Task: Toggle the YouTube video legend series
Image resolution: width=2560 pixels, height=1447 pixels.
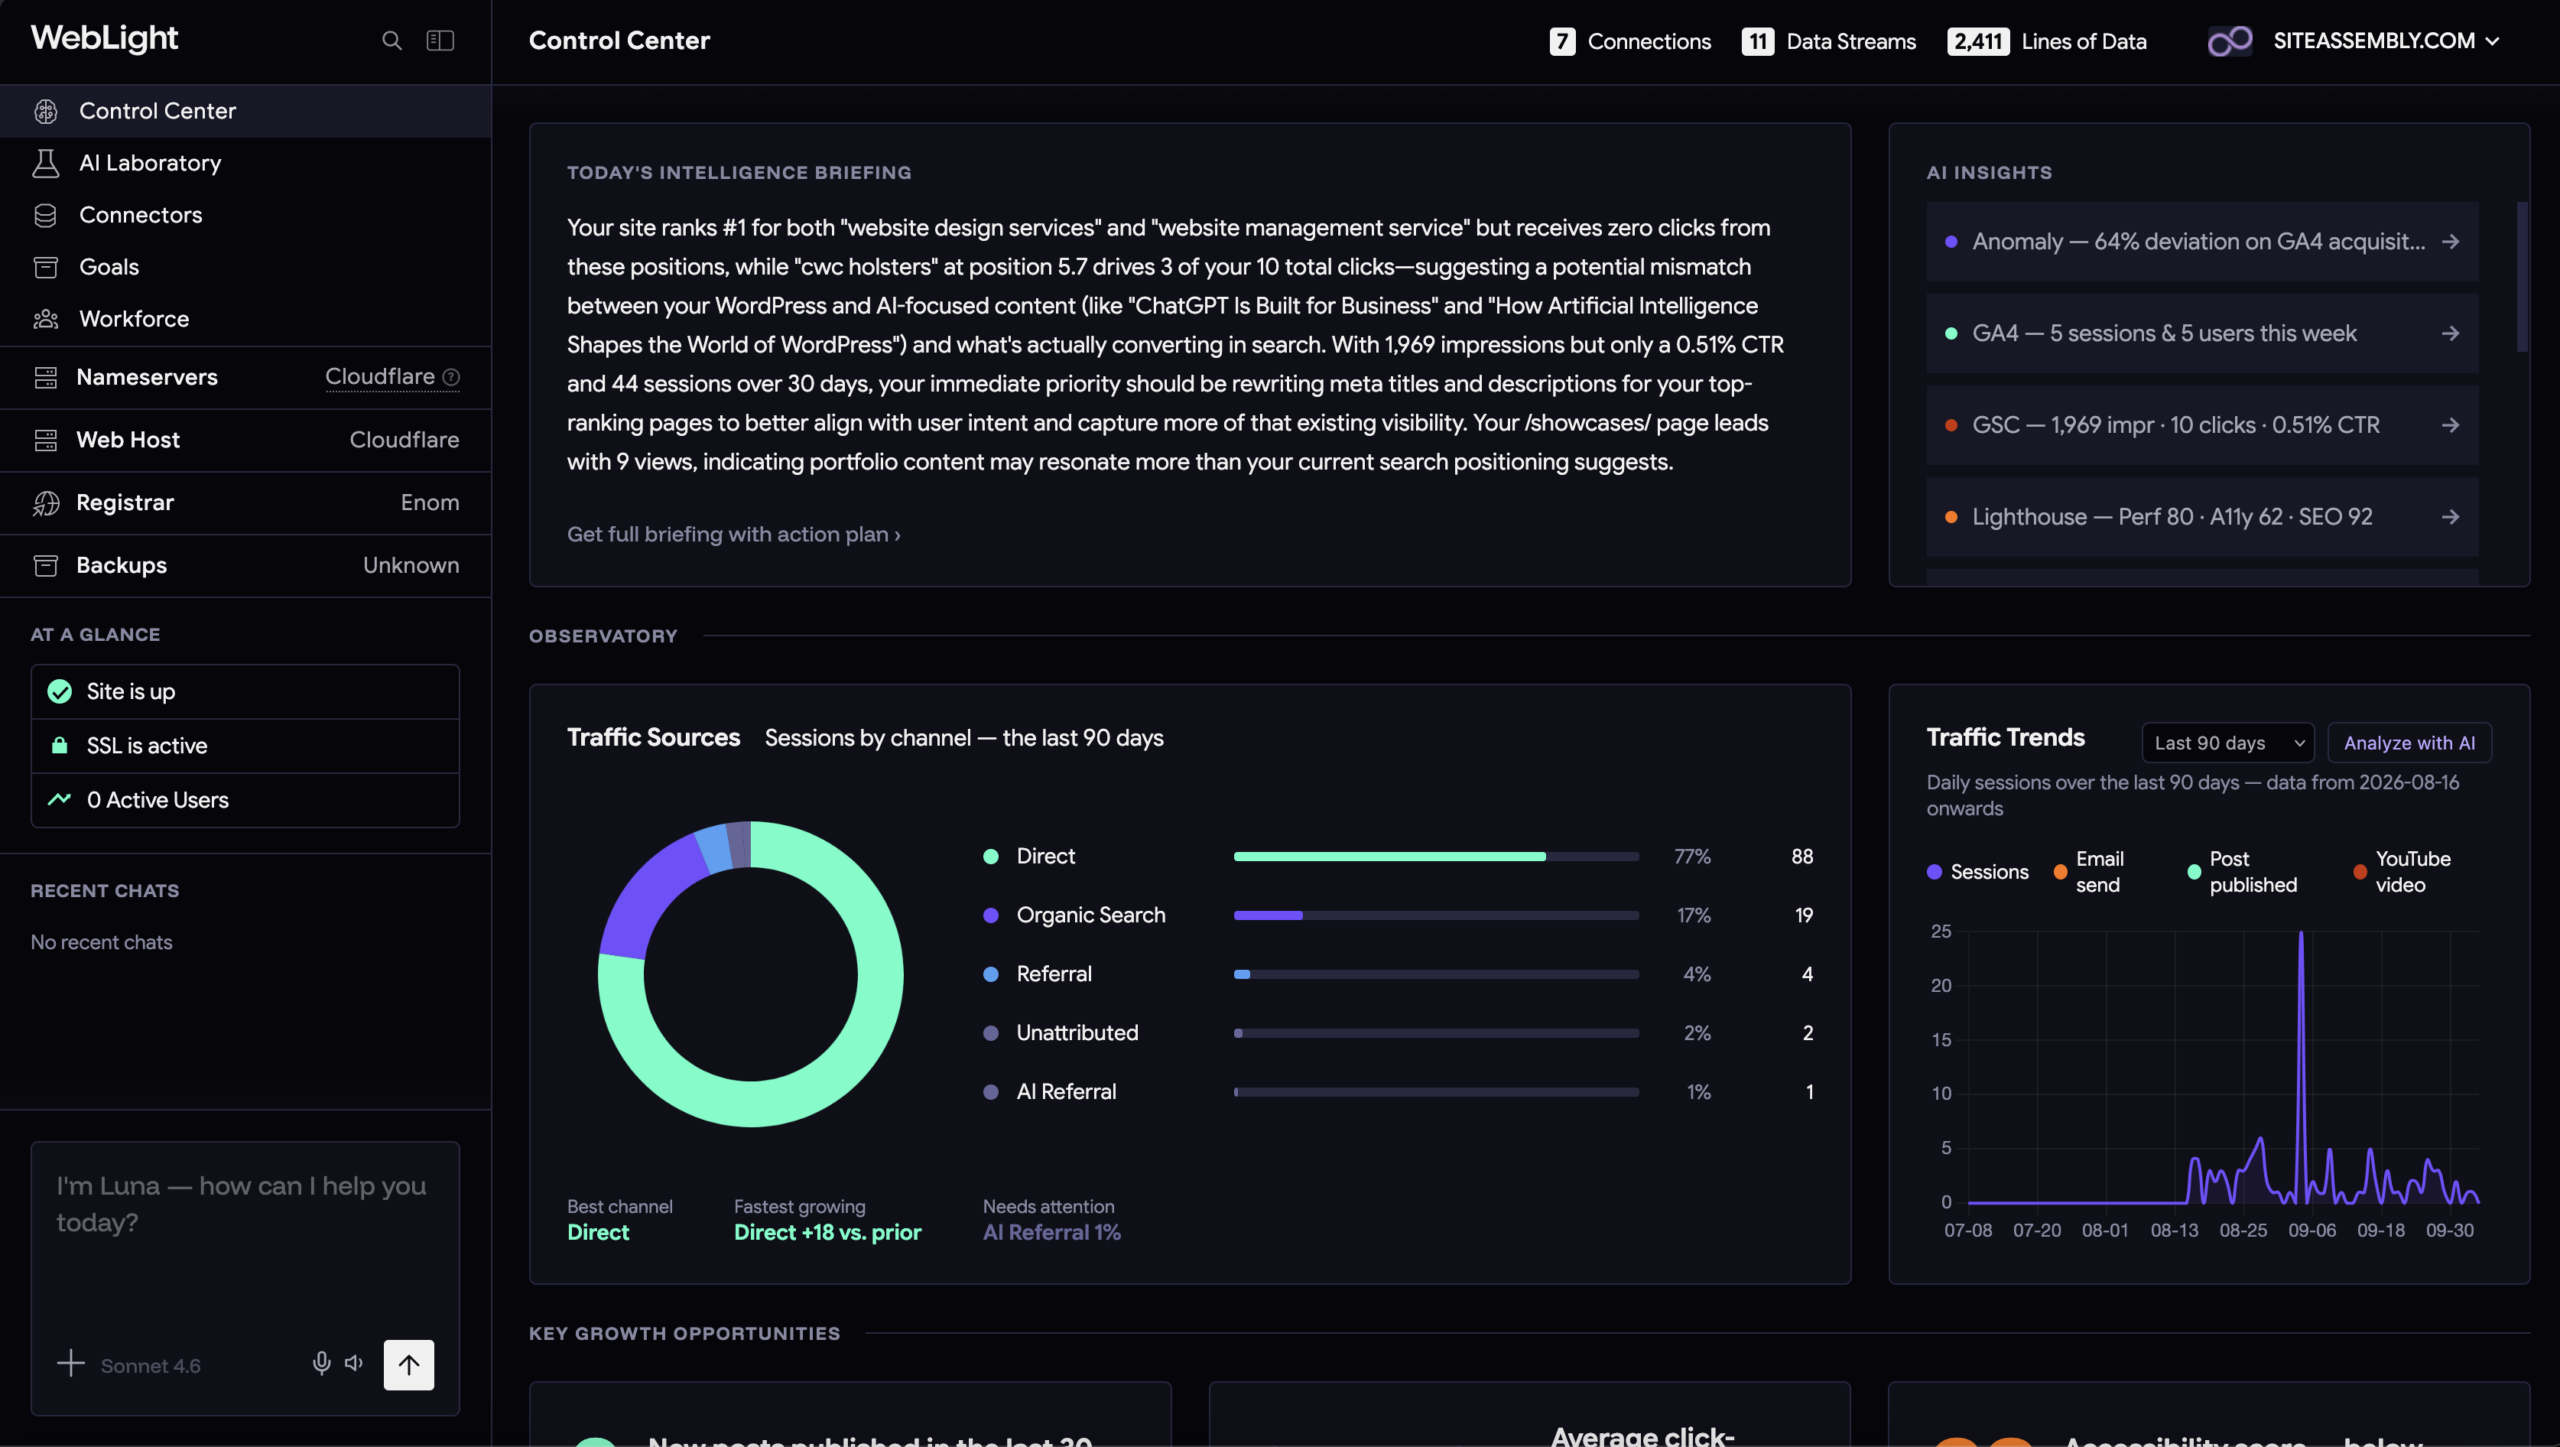Action: 2402,872
